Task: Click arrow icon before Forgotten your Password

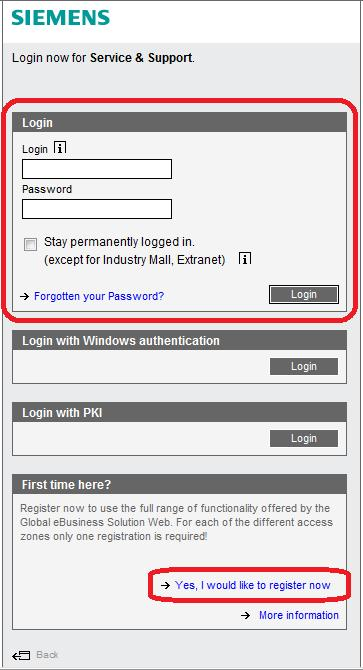Action: [x=25, y=296]
